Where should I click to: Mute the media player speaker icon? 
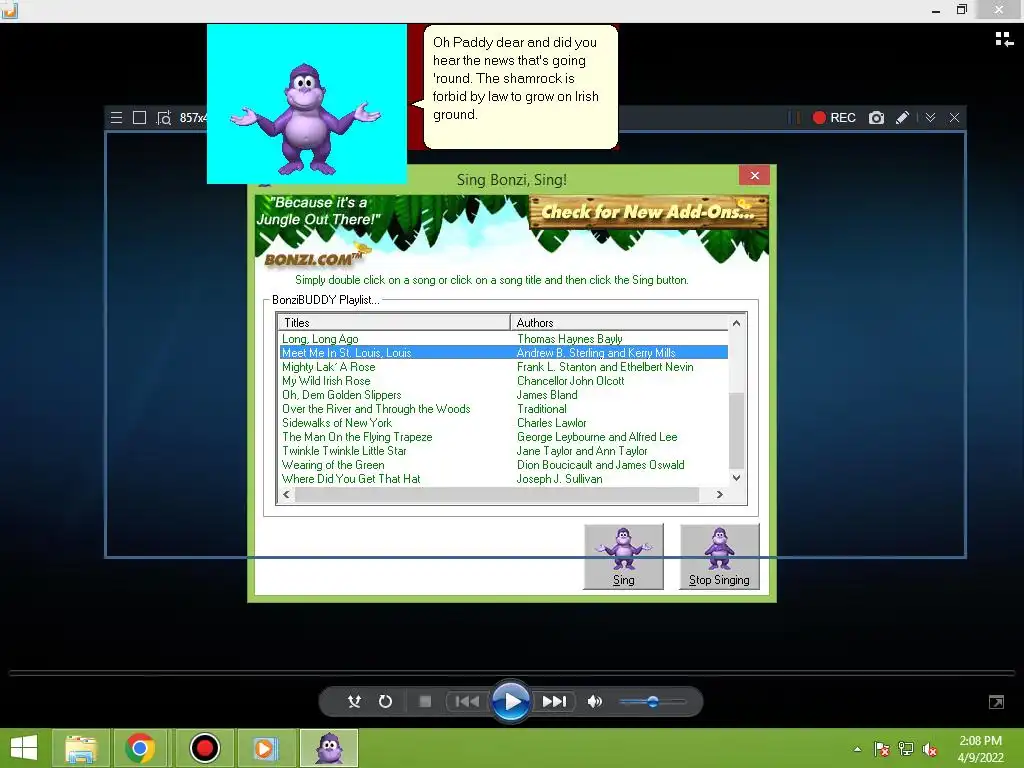click(594, 701)
